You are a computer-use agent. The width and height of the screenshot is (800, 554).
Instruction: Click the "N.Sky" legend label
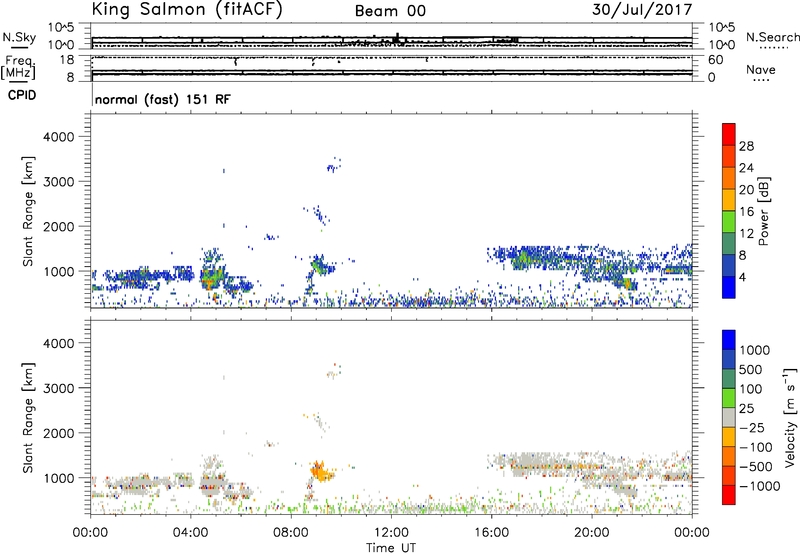[19, 37]
